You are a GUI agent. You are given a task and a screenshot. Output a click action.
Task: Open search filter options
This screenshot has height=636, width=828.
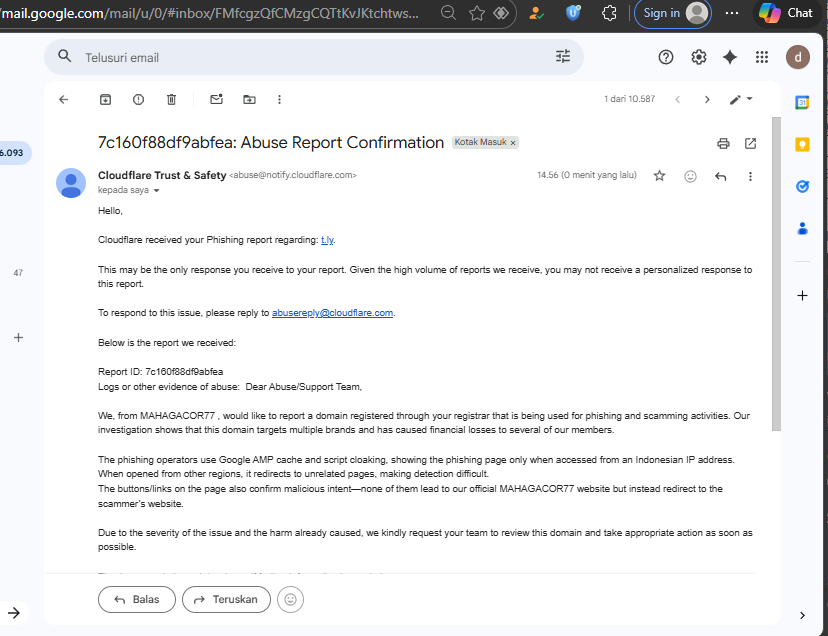[x=563, y=57]
